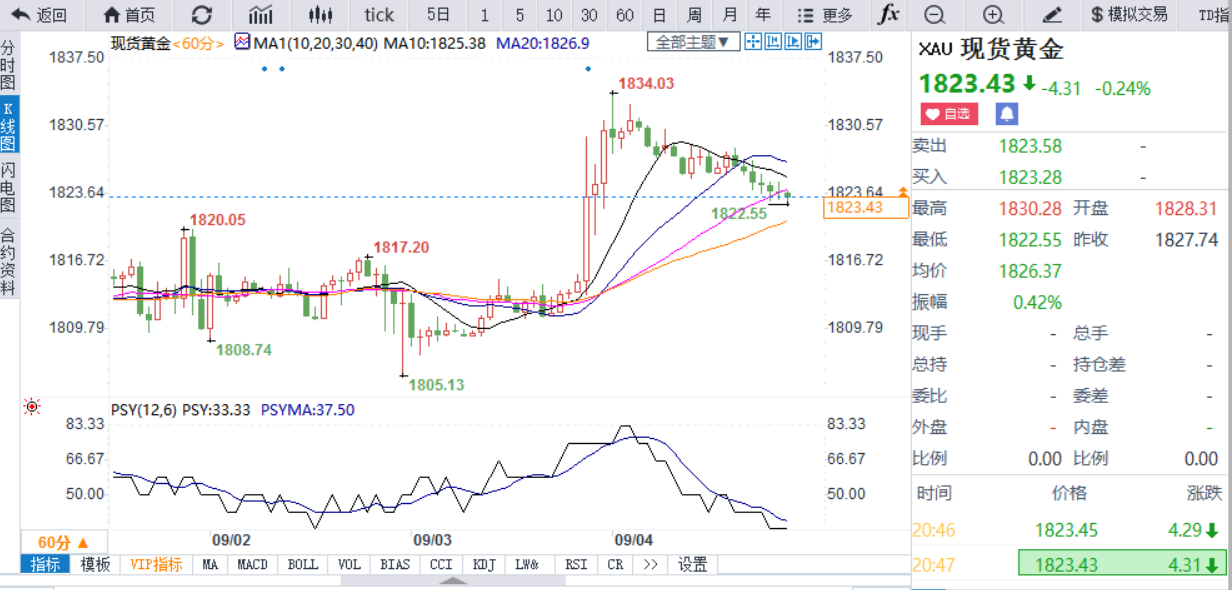The height and width of the screenshot is (590, 1232).
Task: Select the 60-minute period button
Action: coord(625,15)
